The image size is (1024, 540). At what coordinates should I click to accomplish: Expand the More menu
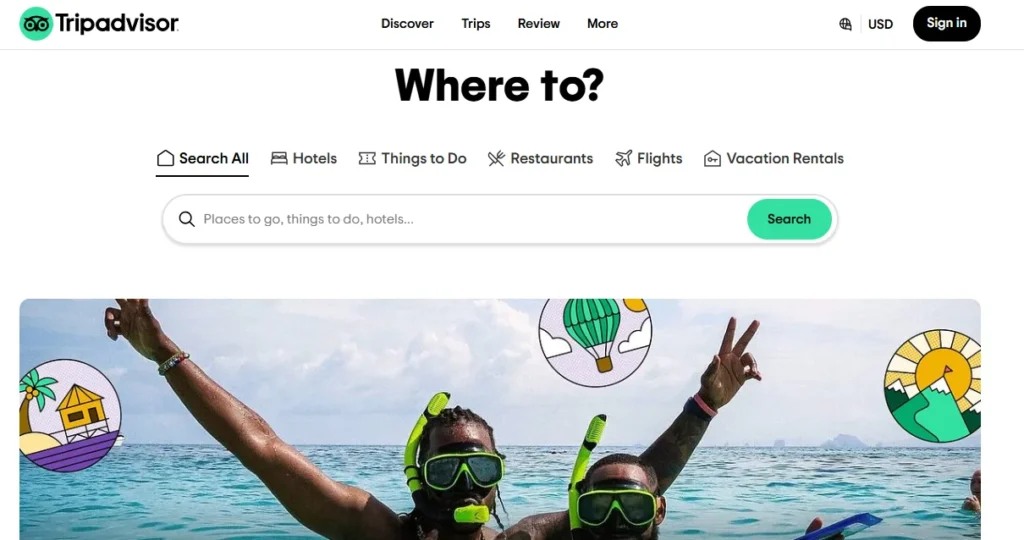pos(602,24)
